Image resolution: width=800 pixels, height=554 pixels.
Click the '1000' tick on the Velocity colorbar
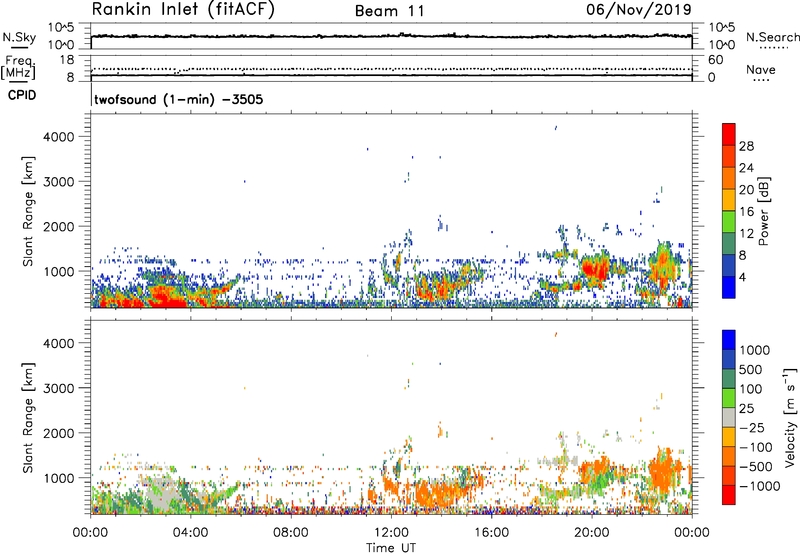[754, 350]
